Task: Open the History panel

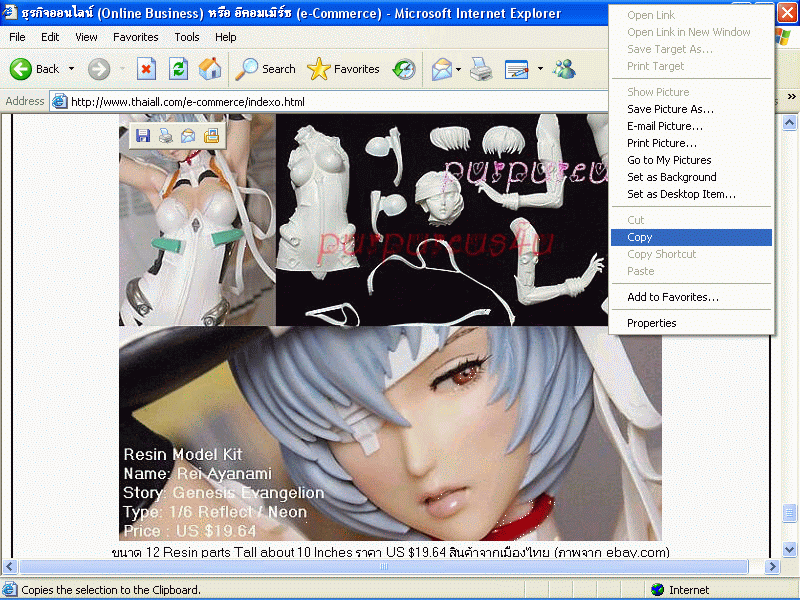Action: 404,69
